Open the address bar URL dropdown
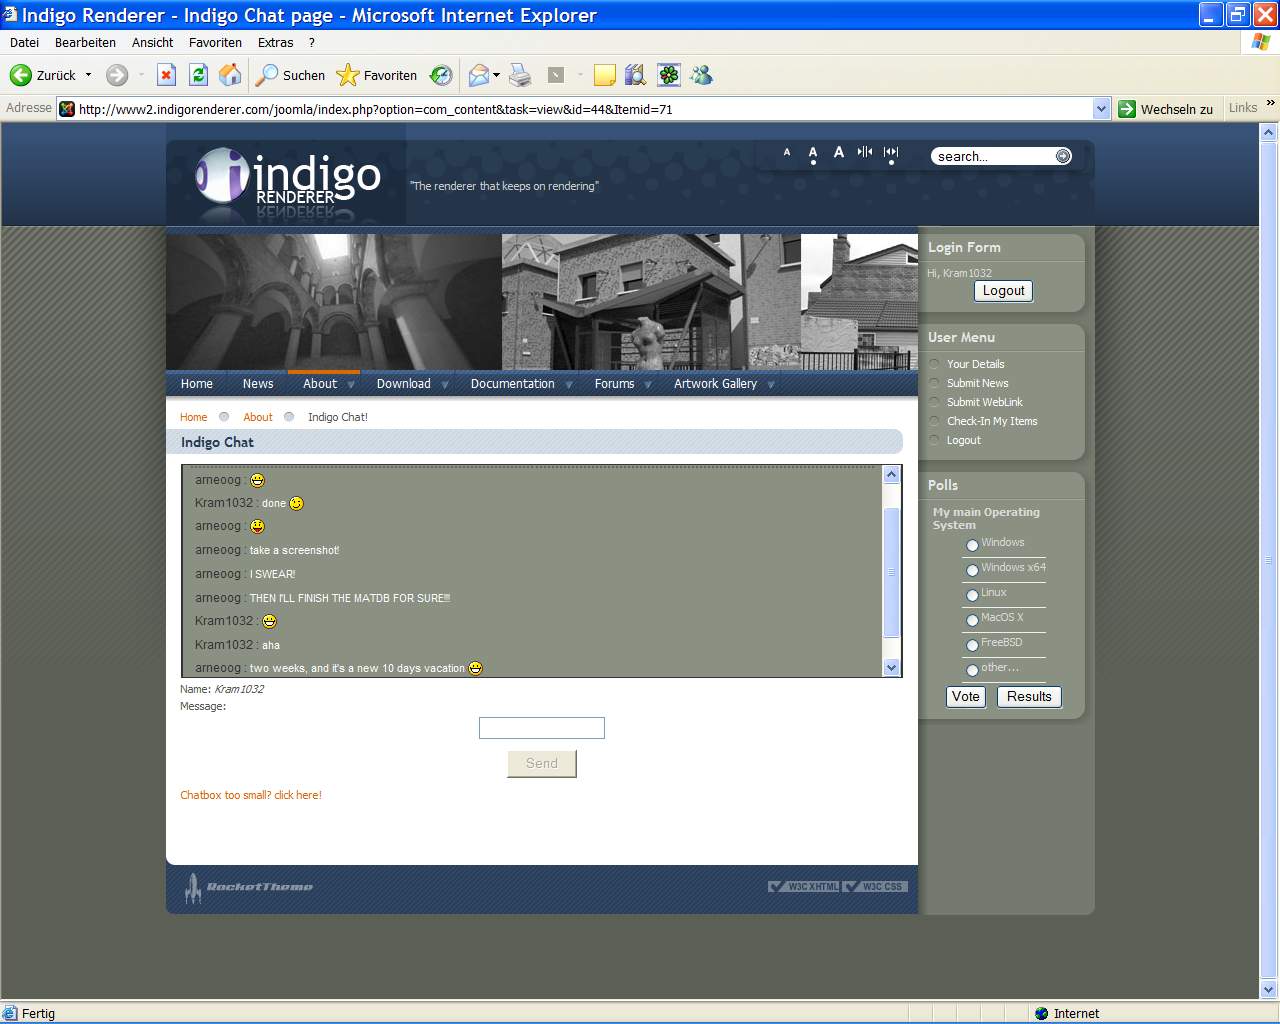Screen dimensions: 1280x1024 [1101, 109]
